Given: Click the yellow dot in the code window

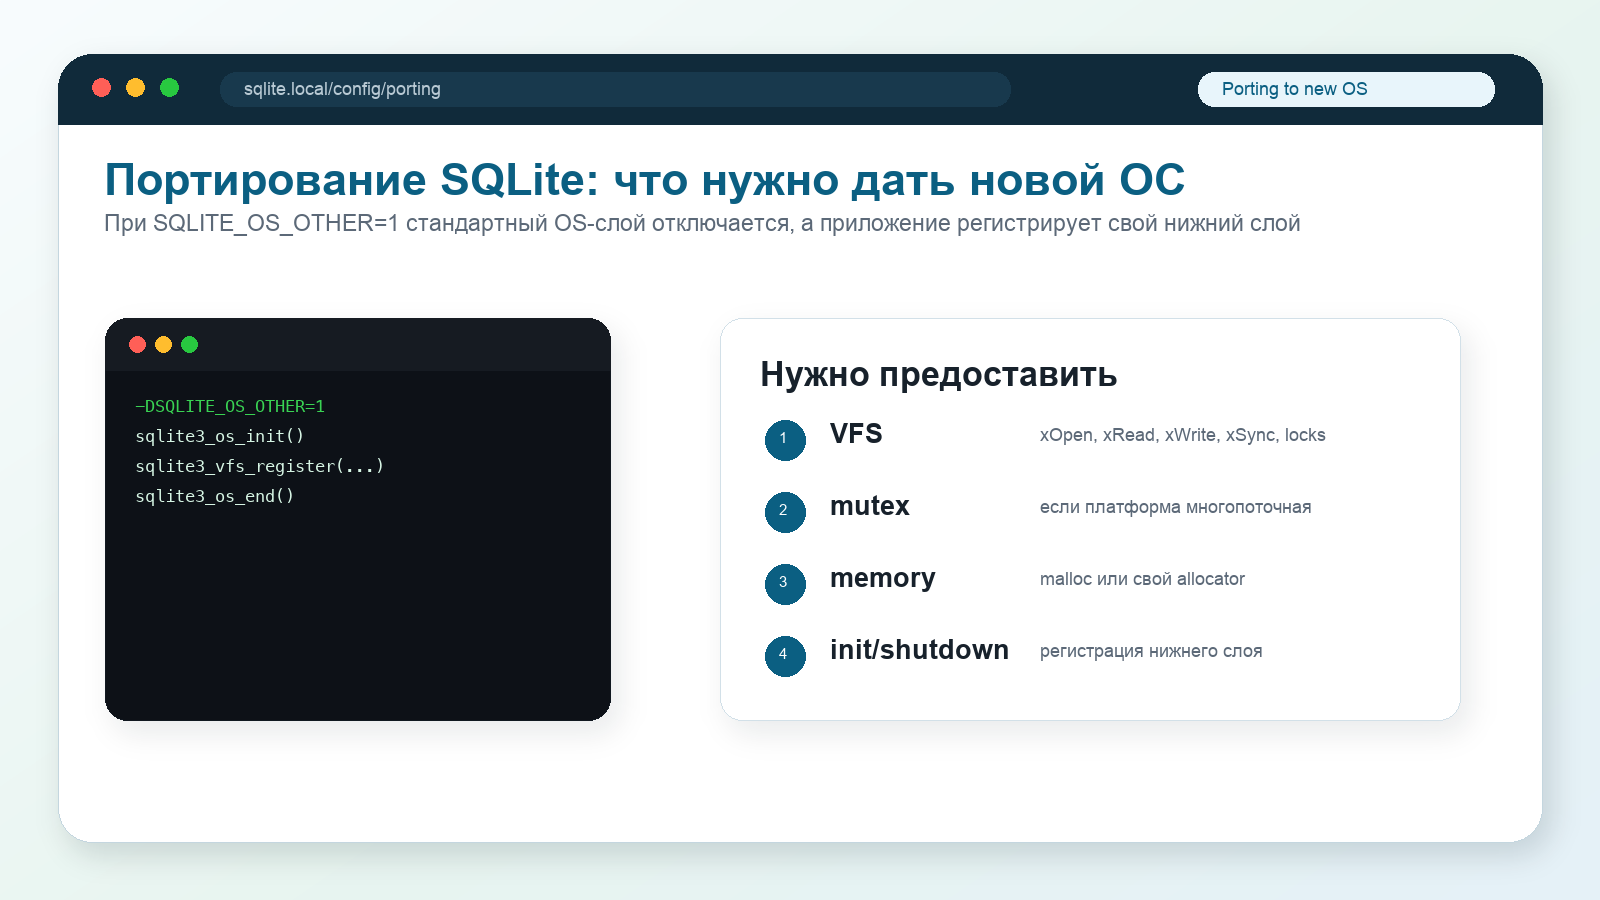Looking at the screenshot, I should [164, 345].
